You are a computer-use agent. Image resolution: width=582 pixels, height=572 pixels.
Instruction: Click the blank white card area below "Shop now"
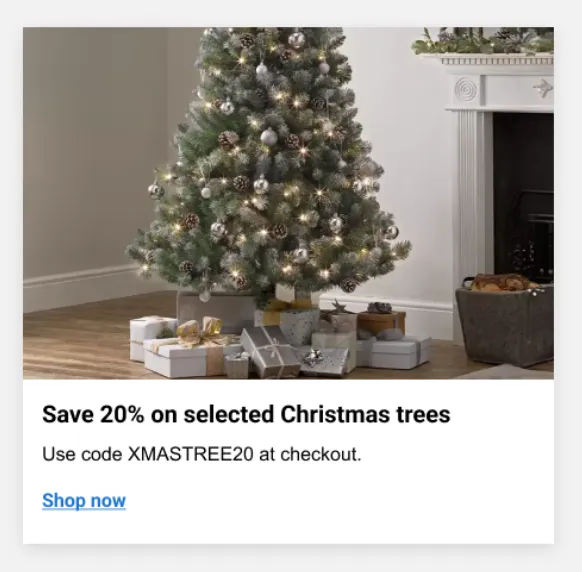pos(288,527)
